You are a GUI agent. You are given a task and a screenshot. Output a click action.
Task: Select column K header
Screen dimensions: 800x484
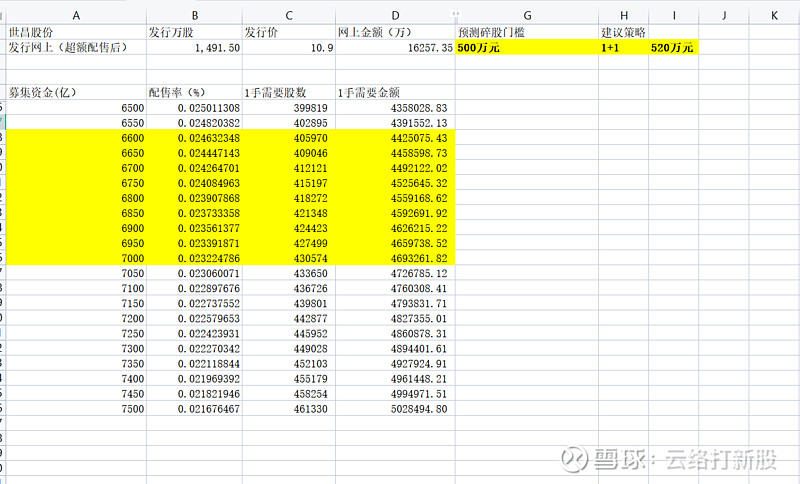[x=774, y=15]
